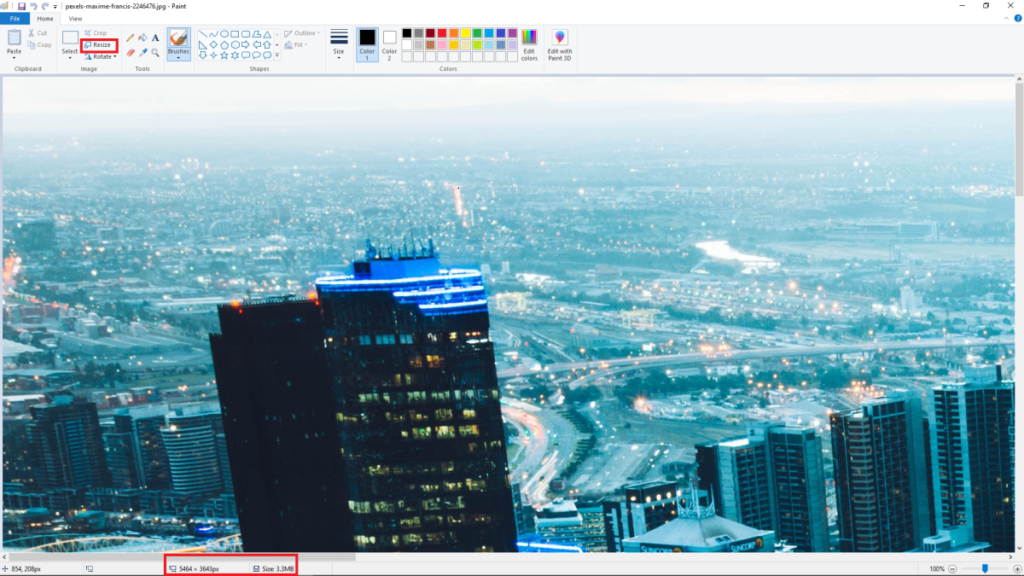Select Color 2 background box
Viewport: 1024px width, 576px height.
(x=389, y=43)
